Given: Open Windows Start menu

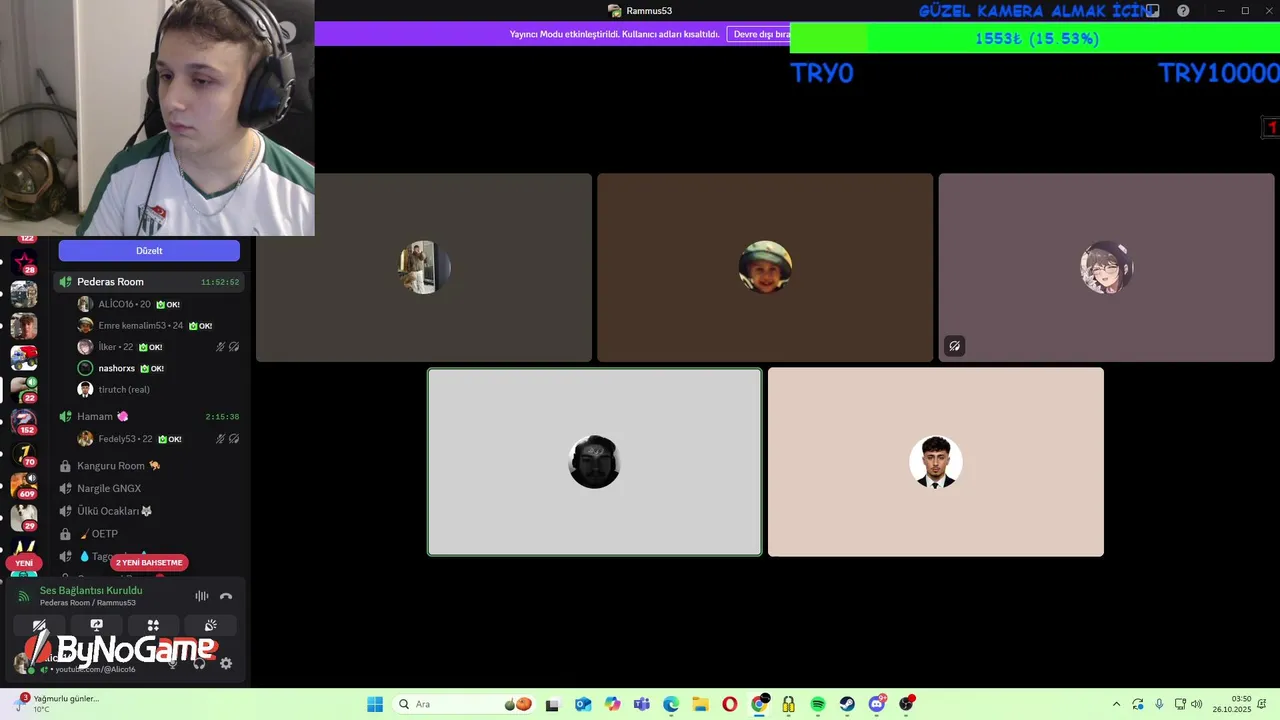Looking at the screenshot, I should tap(375, 704).
